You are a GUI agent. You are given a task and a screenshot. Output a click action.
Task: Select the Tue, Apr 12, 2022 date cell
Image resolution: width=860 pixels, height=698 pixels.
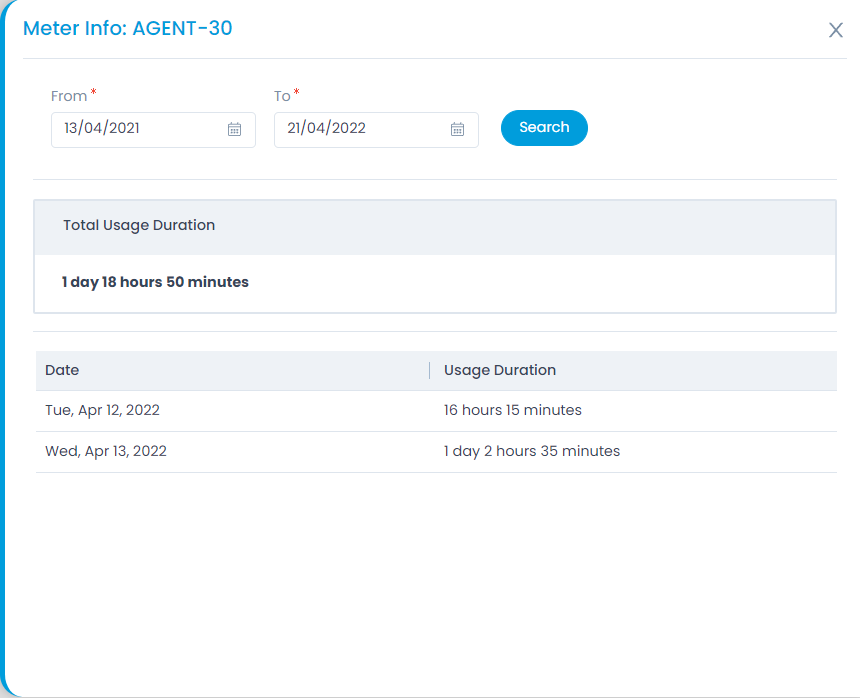point(102,410)
